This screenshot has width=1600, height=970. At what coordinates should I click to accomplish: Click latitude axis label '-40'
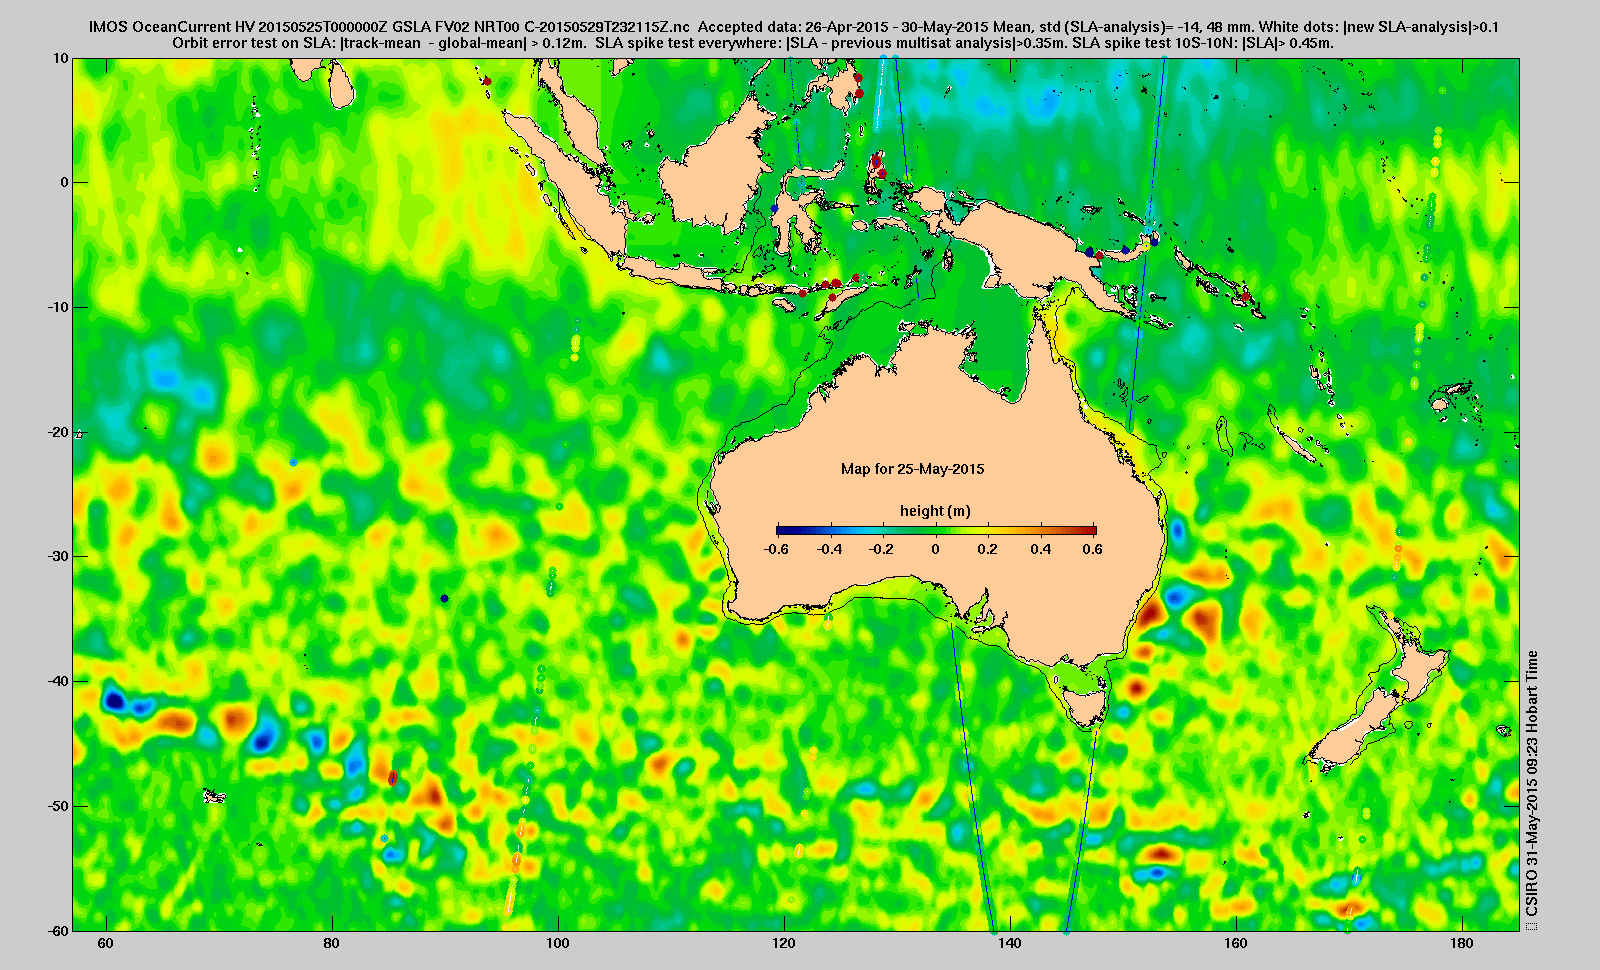click(x=58, y=681)
